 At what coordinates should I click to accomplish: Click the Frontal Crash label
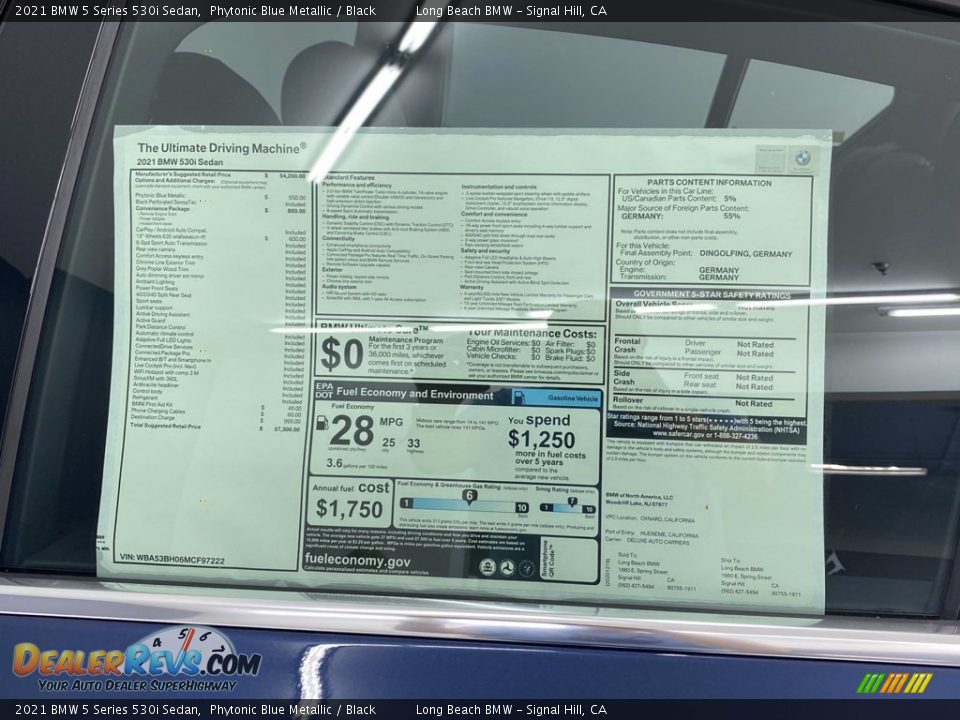point(627,345)
